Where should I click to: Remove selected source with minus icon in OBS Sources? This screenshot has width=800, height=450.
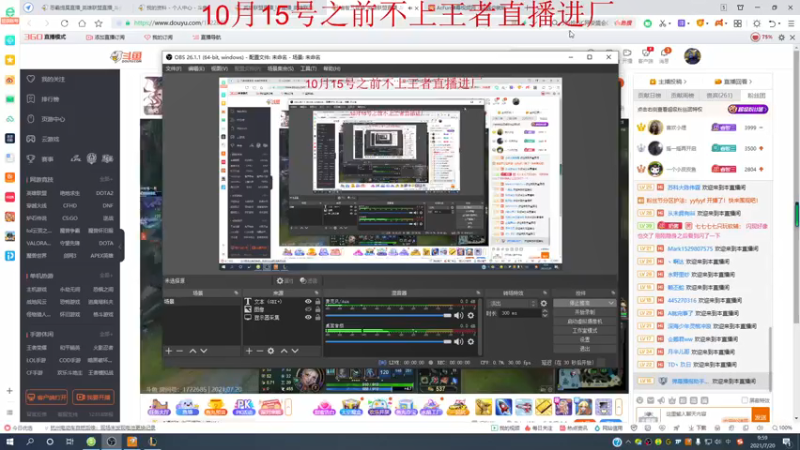pyautogui.click(x=260, y=351)
